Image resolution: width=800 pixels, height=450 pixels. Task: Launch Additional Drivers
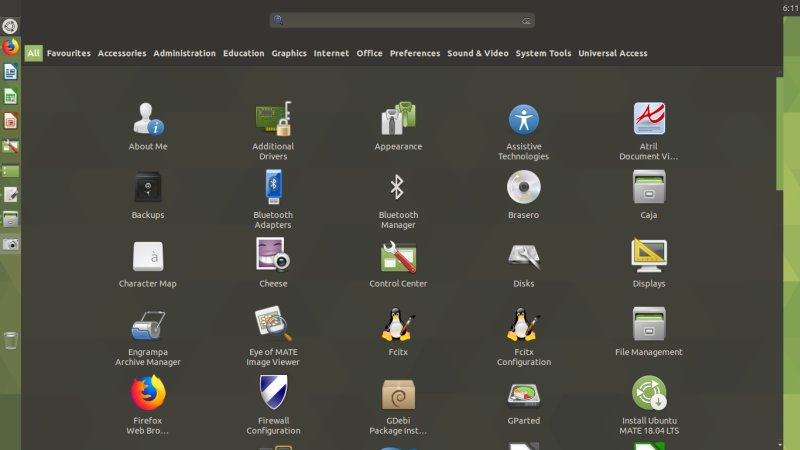(273, 131)
